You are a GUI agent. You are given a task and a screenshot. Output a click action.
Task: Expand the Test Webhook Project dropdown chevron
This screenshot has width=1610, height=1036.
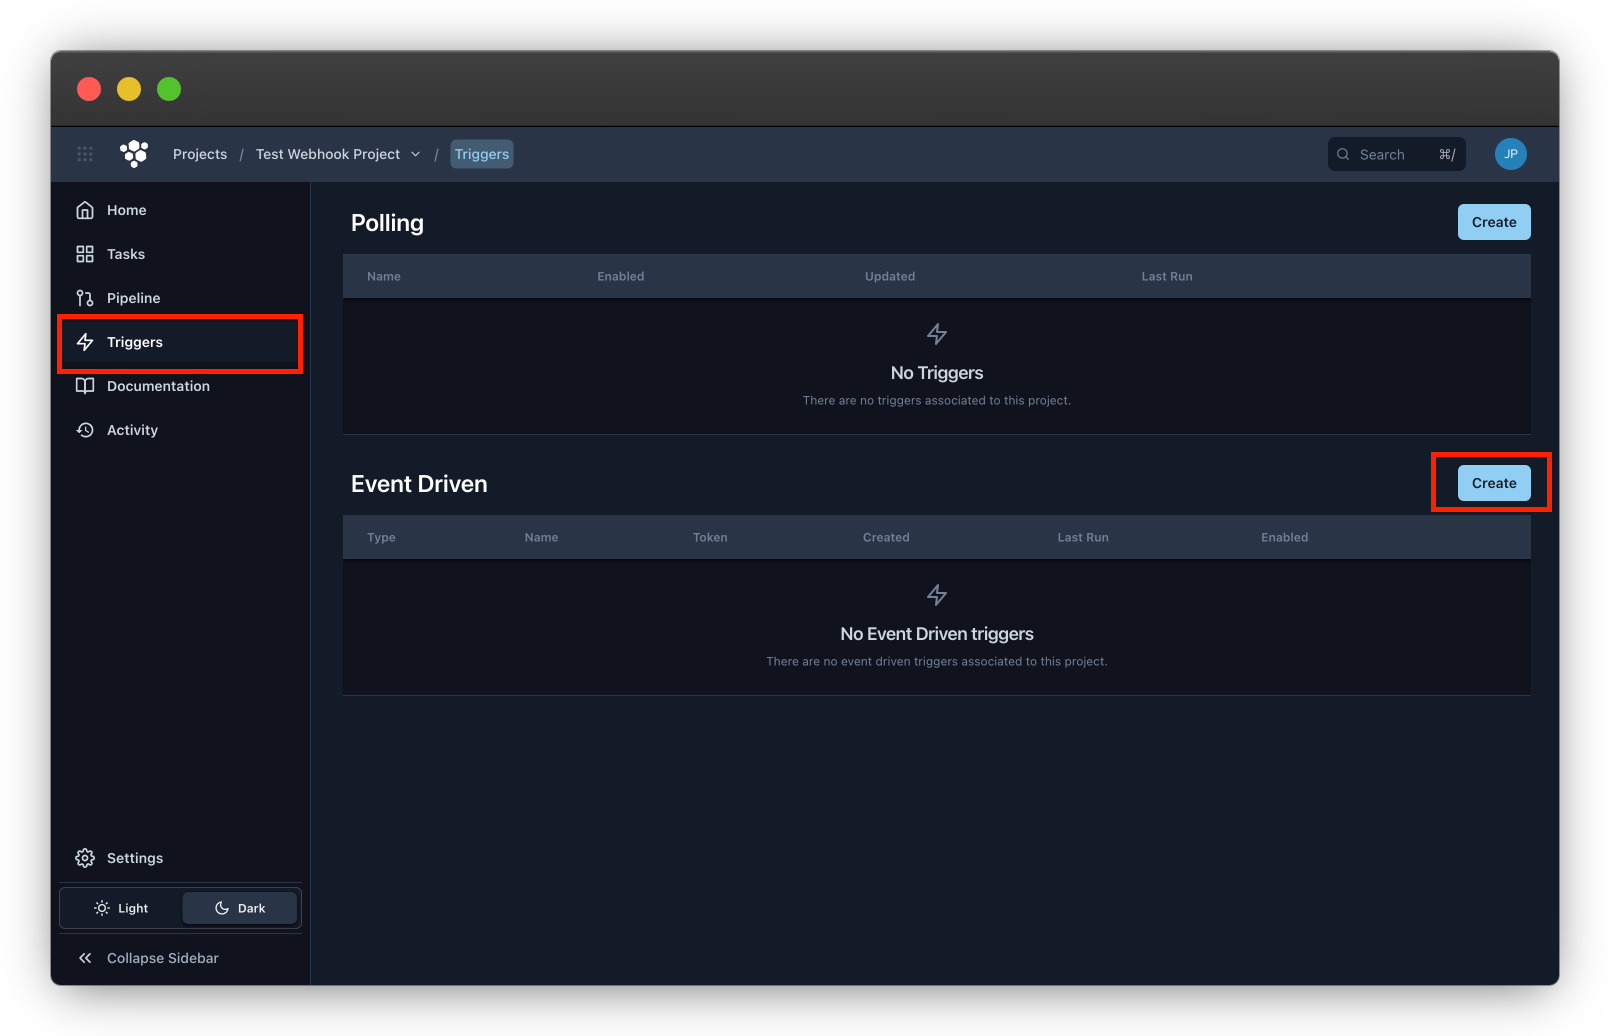coord(416,154)
